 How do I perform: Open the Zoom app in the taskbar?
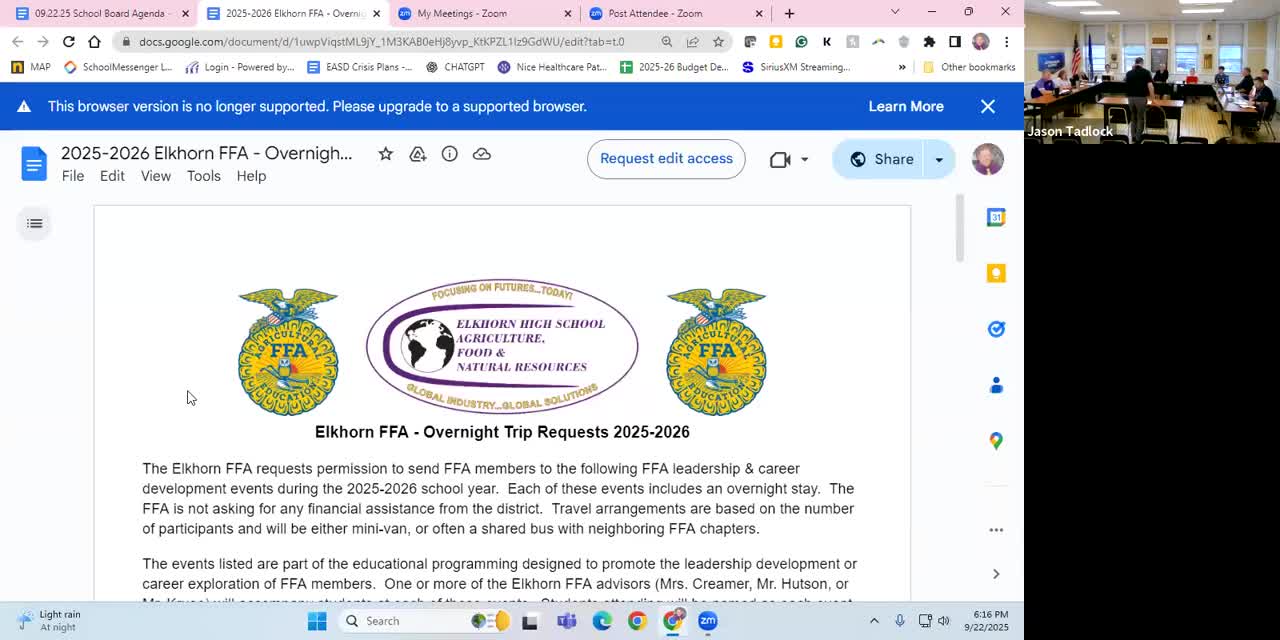coord(708,621)
